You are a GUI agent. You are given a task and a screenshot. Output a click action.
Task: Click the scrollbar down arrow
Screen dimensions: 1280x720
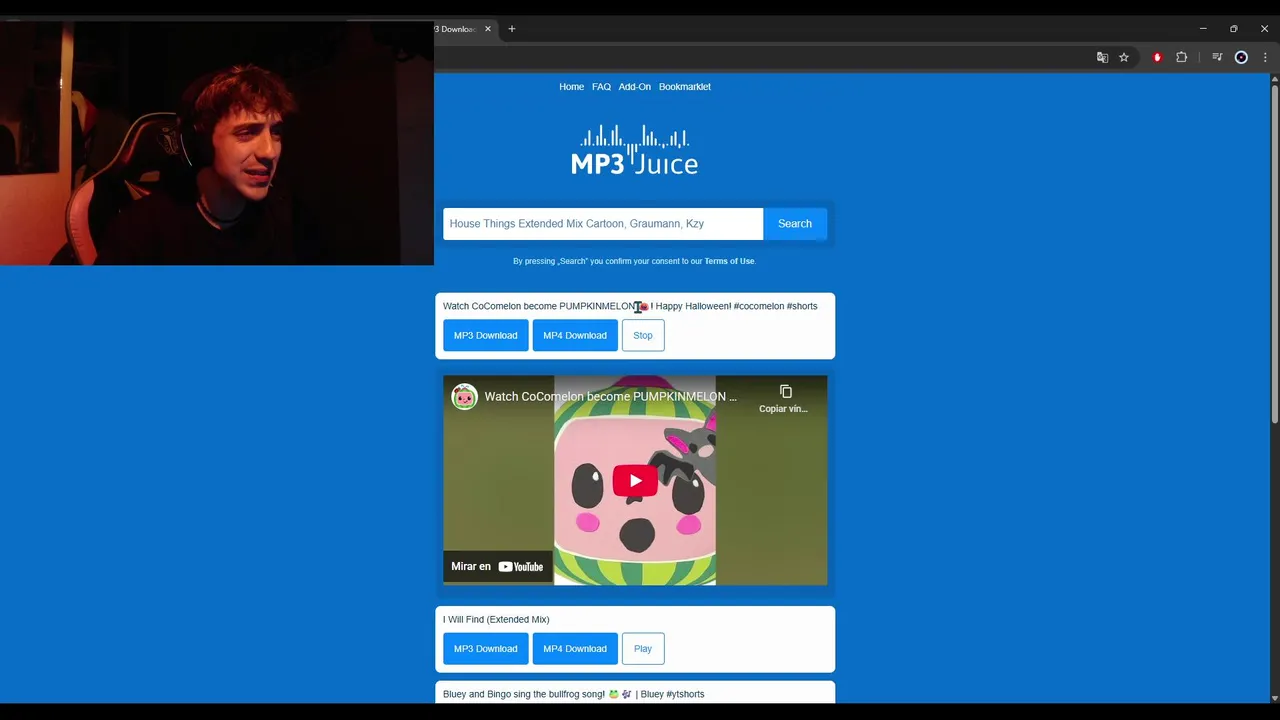(x=1274, y=697)
